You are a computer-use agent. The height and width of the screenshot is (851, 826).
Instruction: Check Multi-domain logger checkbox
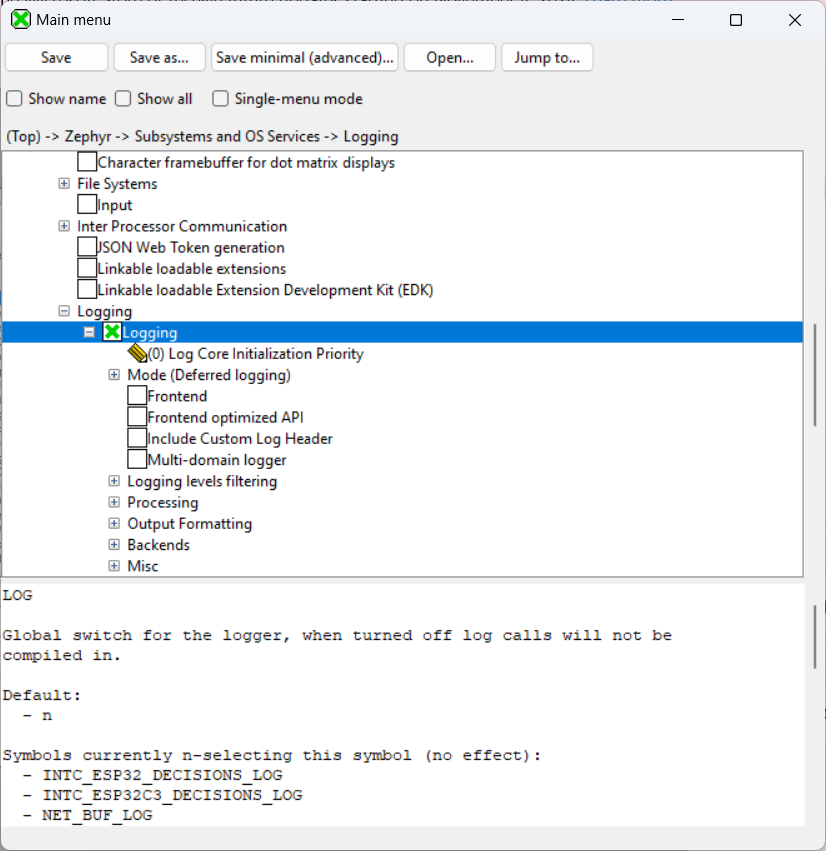tap(137, 459)
